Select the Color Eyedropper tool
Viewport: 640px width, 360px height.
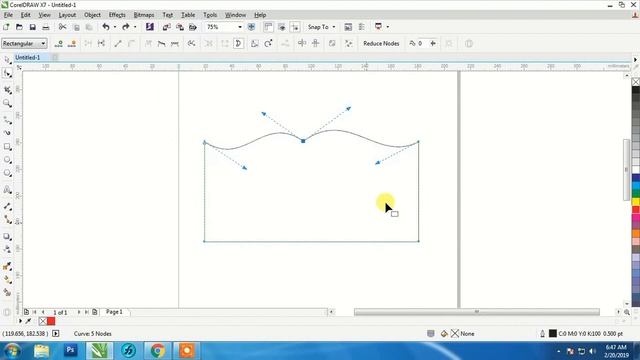pos(7,267)
